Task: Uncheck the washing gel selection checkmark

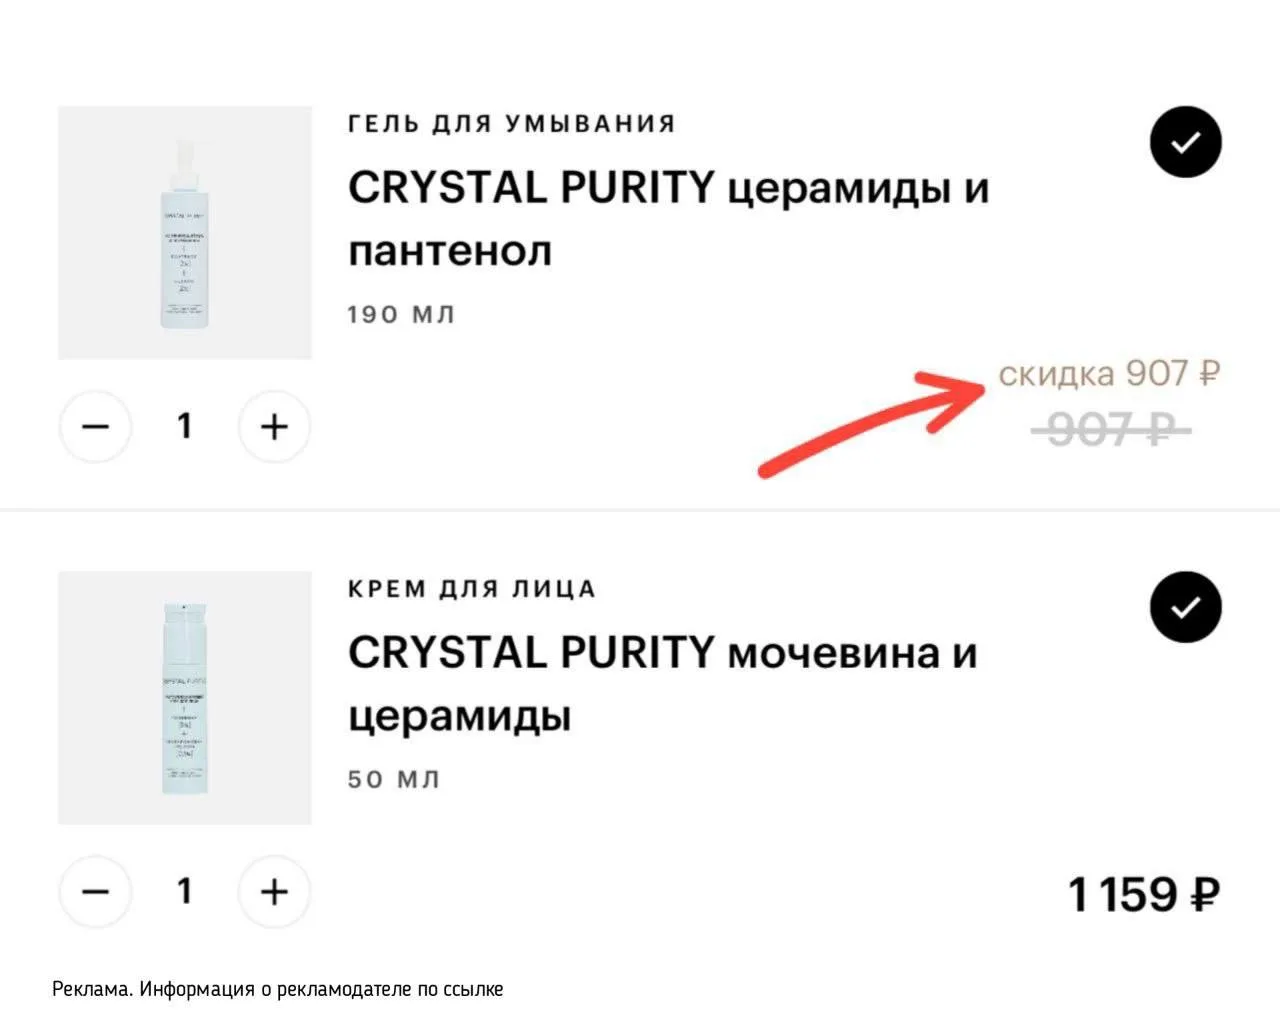Action: (1185, 142)
